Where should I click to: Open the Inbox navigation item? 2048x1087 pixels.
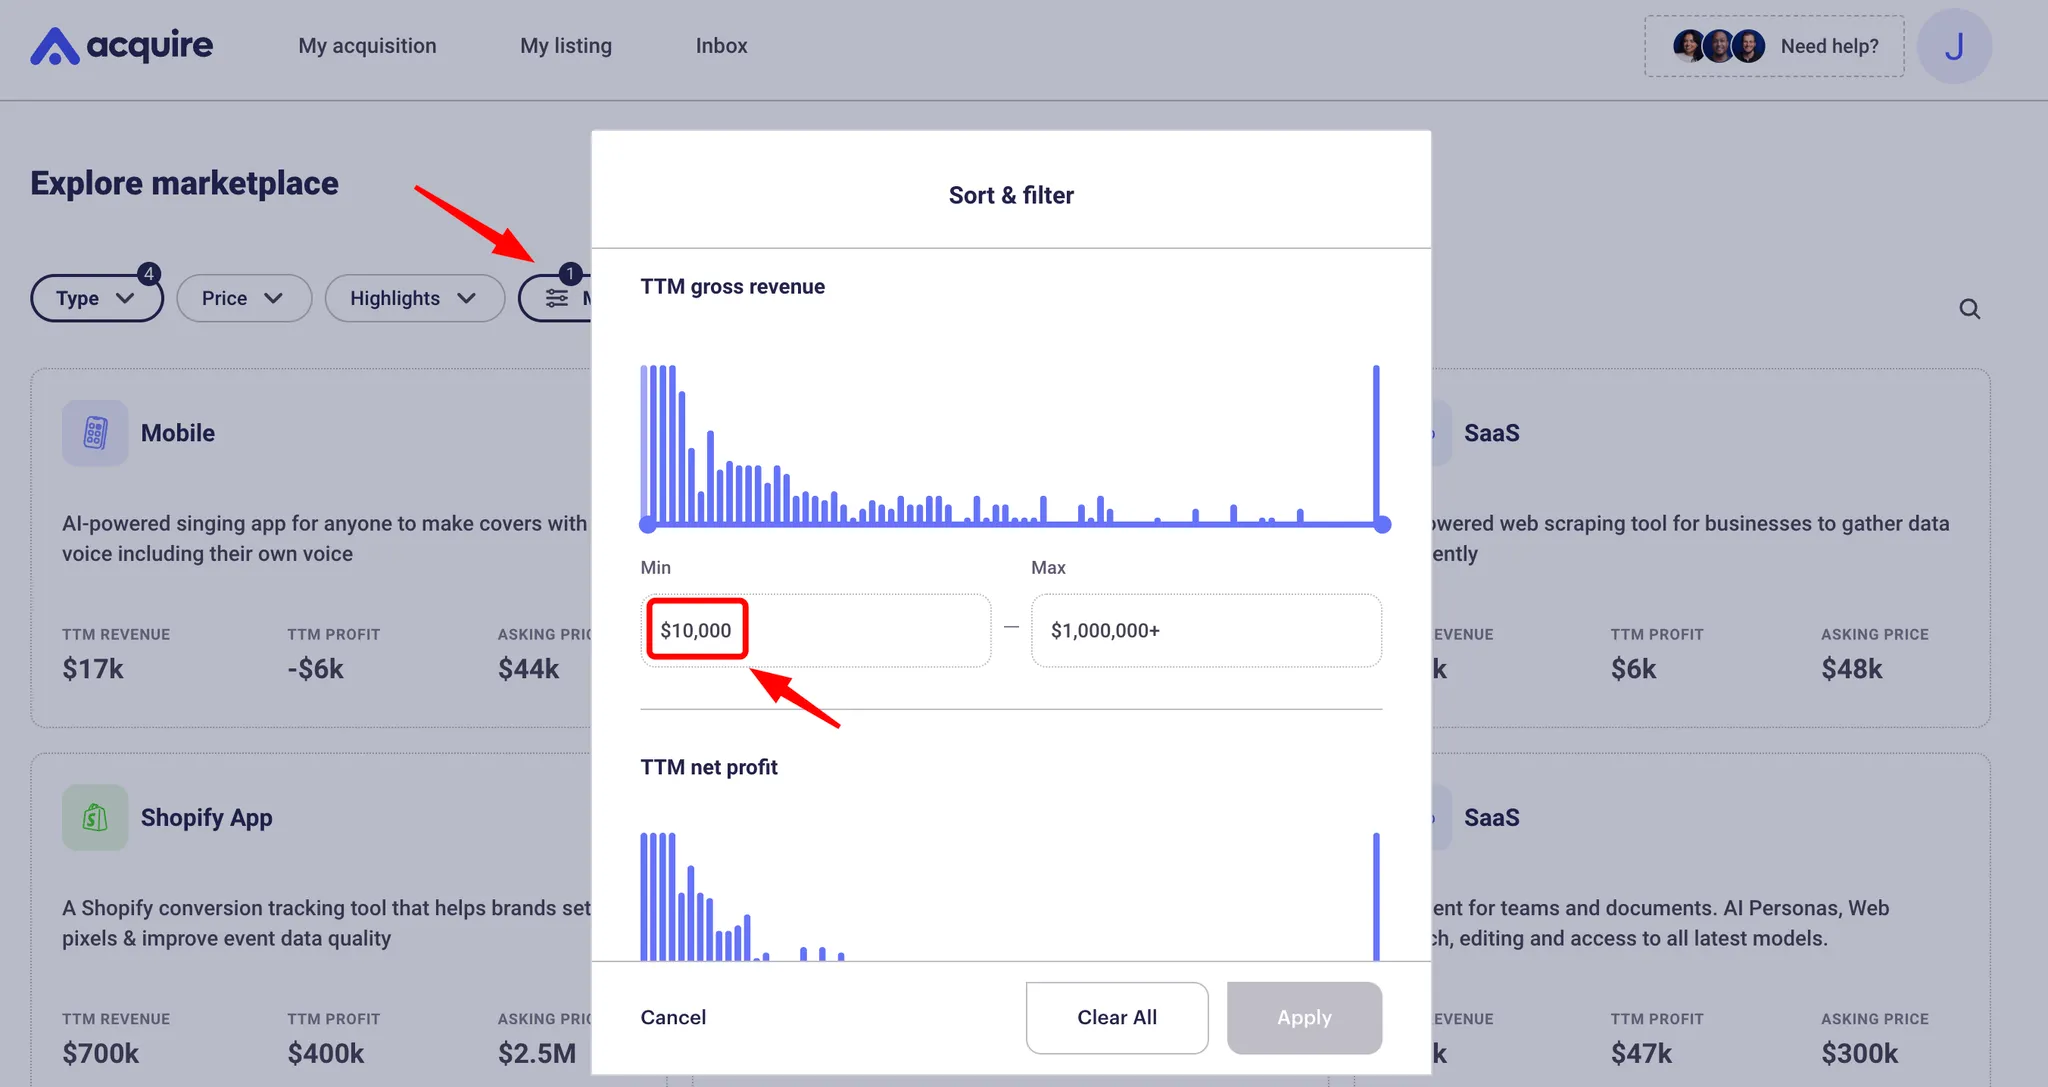coord(721,46)
